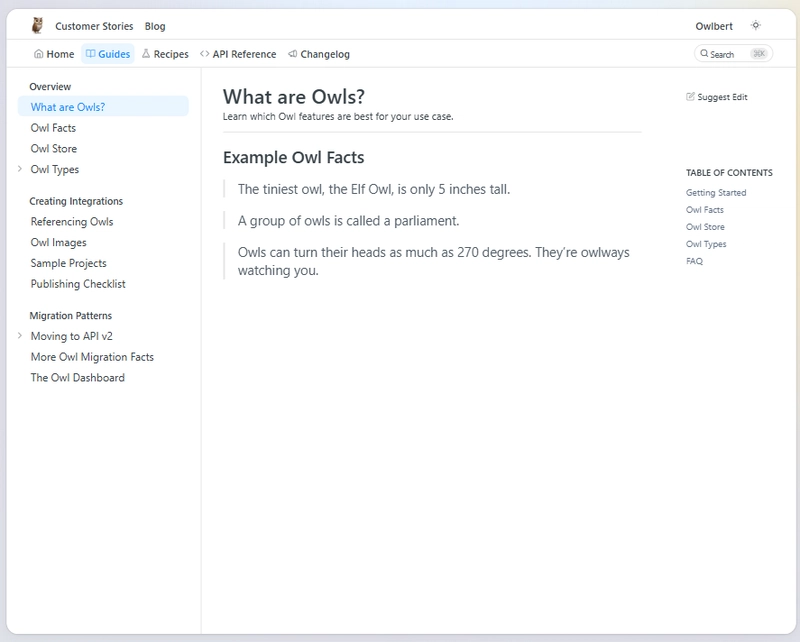This screenshot has width=800, height=642.
Task: Open Owl Images page
Action: pos(59,242)
